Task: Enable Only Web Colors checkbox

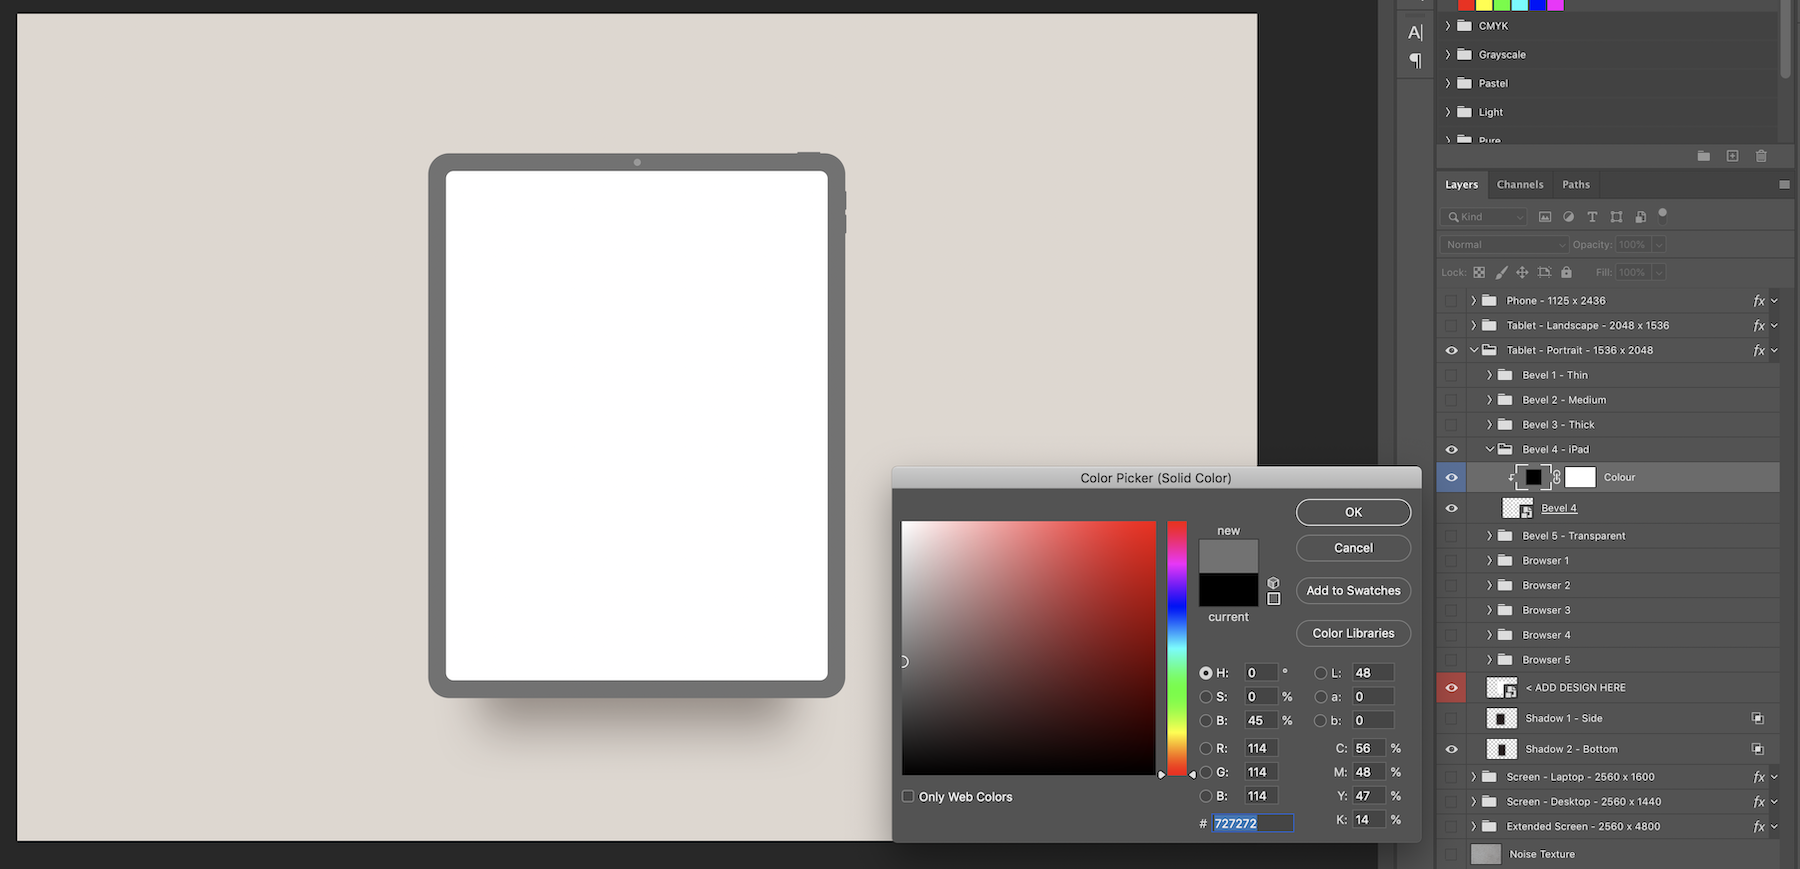Action: click(908, 797)
